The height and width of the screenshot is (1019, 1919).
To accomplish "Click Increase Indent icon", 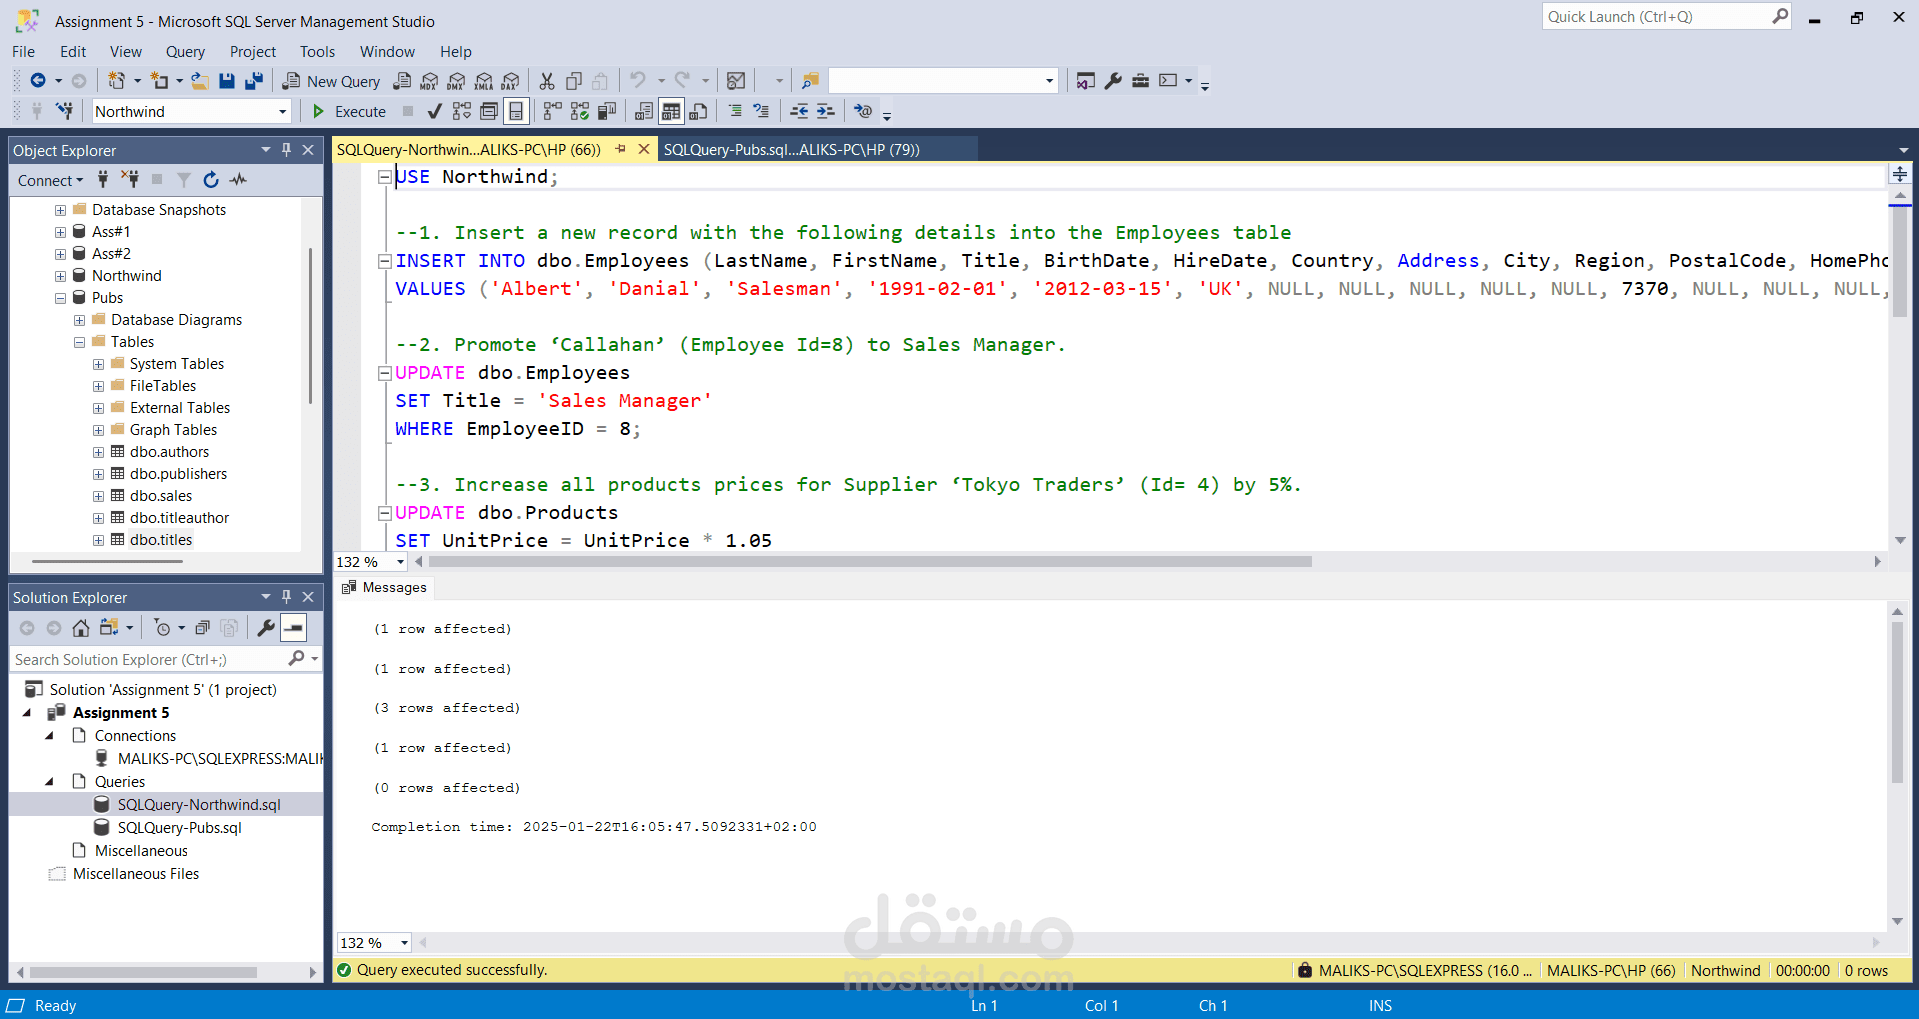I will coord(826,111).
